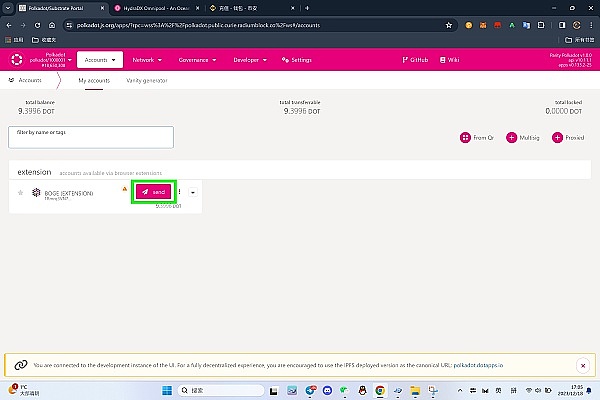Open the Polkadot chain selector dropdown
Image resolution: width=600 pixels, height=400 pixels.
pos(50,60)
